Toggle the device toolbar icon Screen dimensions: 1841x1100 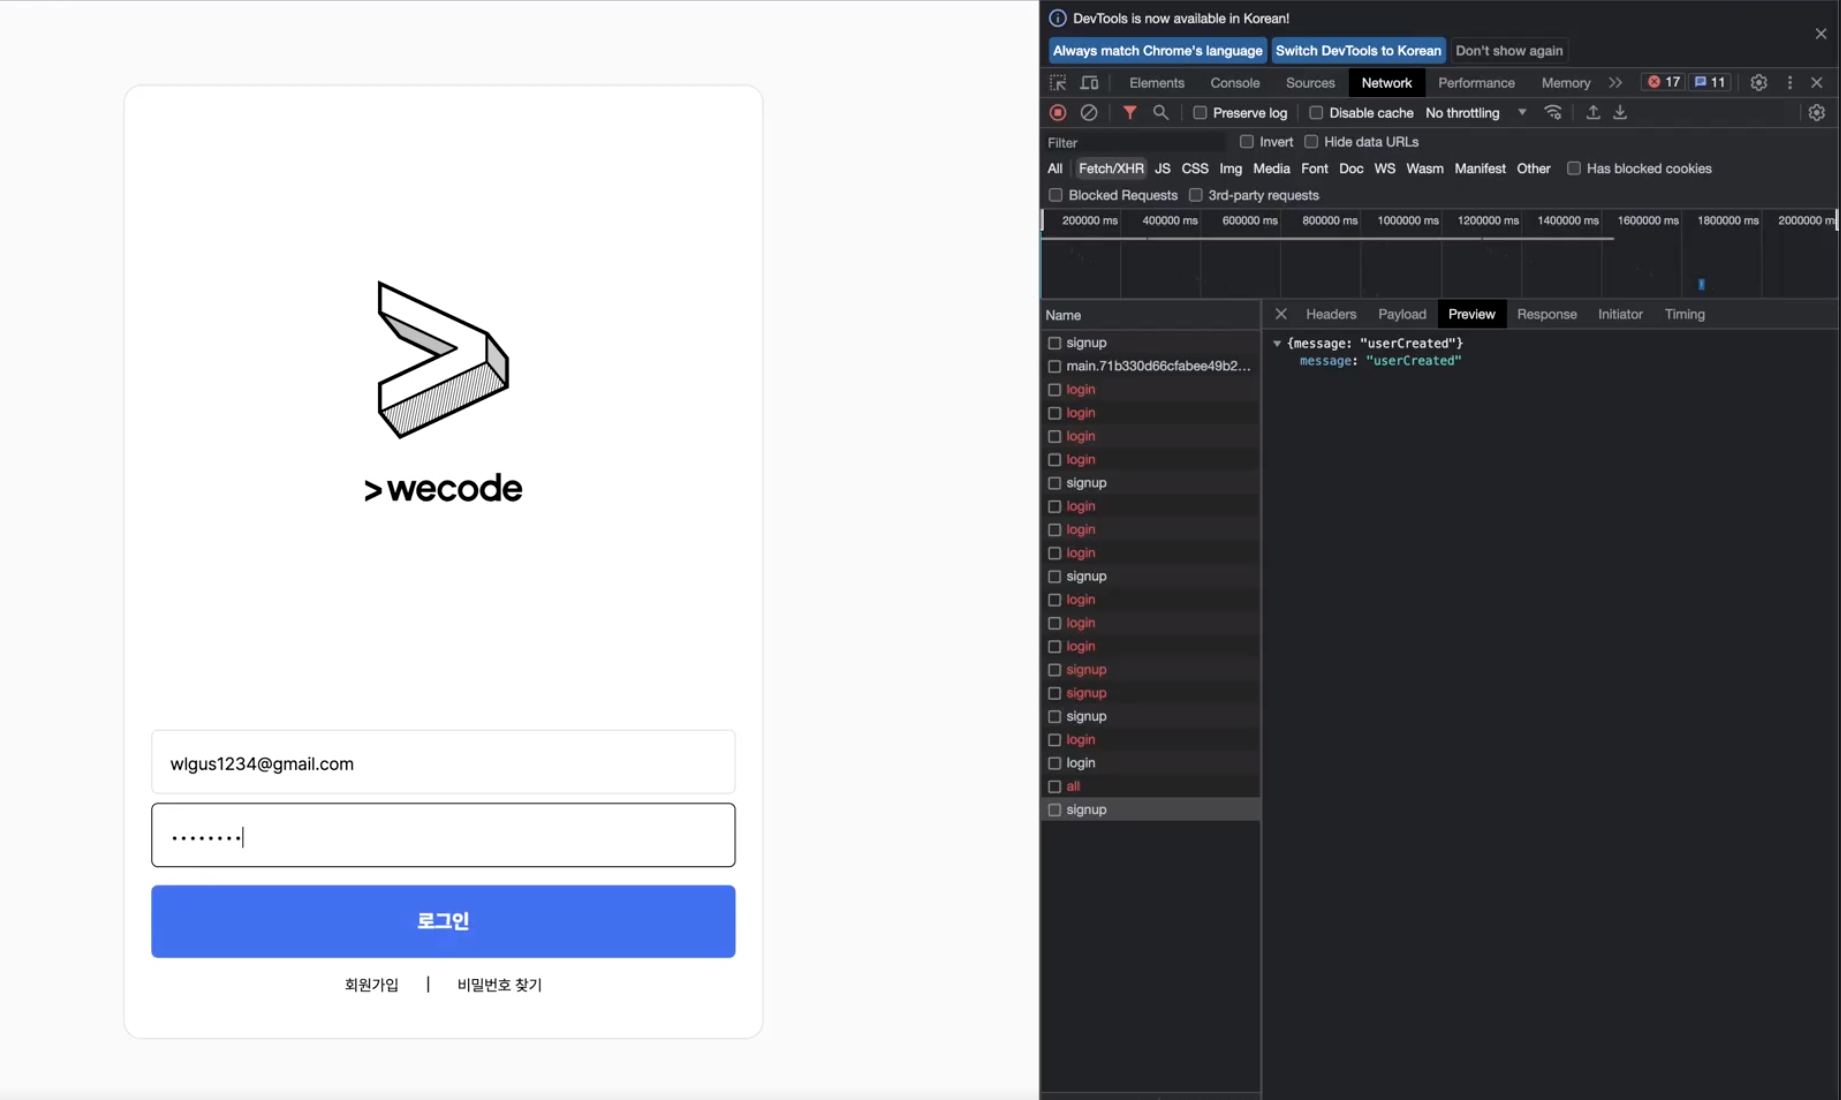1090,83
